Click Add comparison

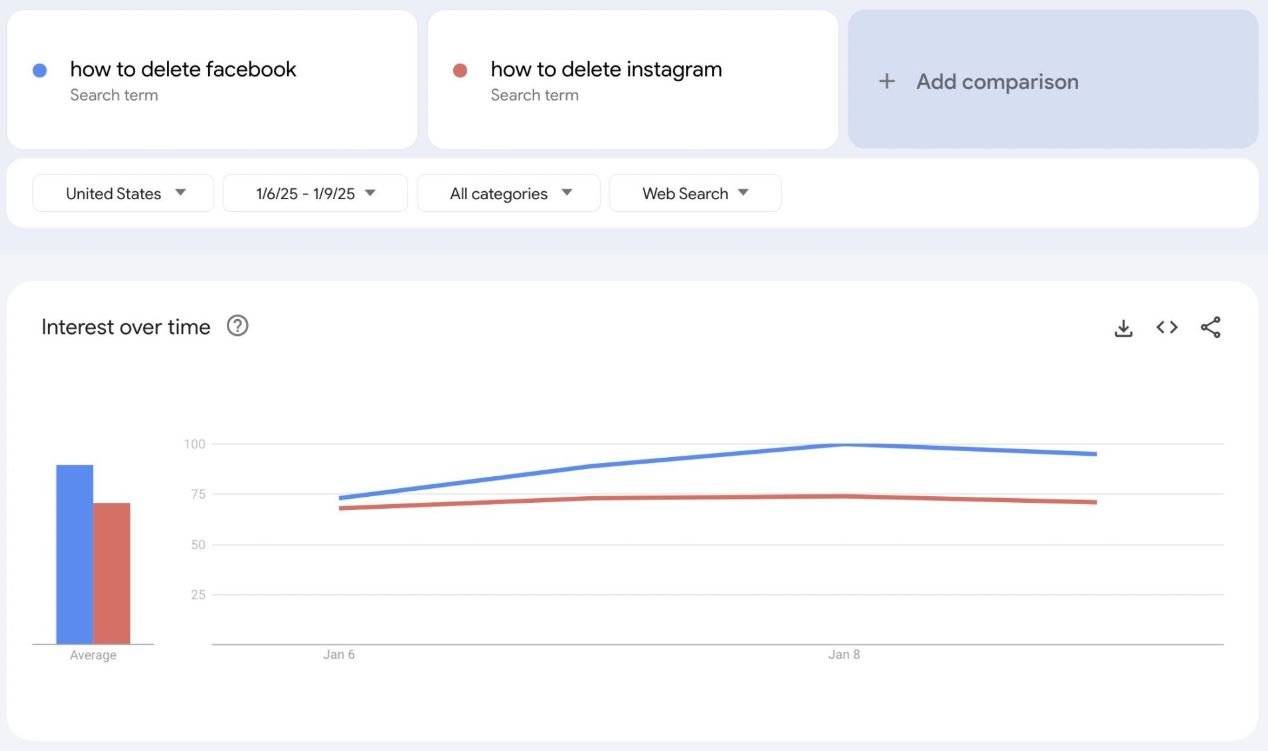coord(997,81)
